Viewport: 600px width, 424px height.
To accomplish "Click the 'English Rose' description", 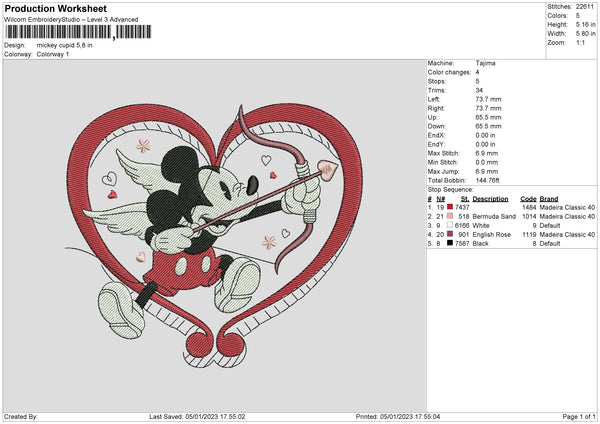I will tap(492, 235).
